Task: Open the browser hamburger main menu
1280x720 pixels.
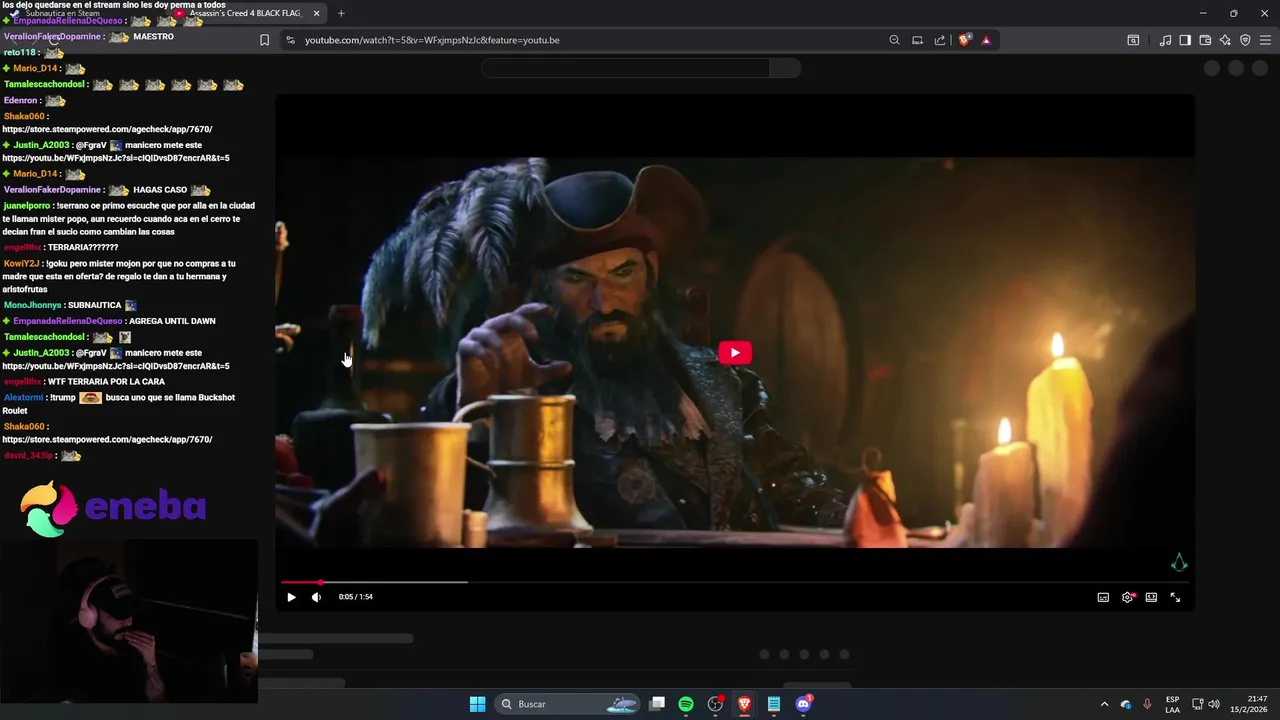Action: (x=1265, y=40)
